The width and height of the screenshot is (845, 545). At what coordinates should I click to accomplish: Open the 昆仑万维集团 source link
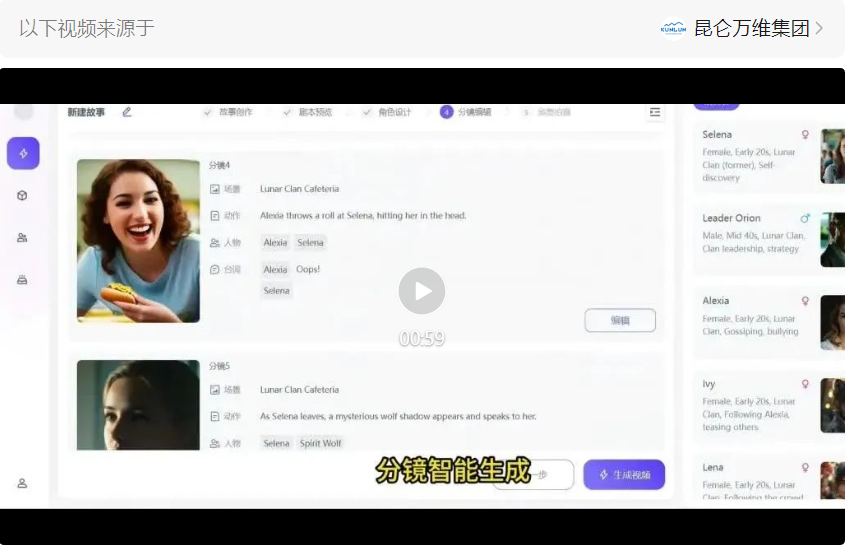[751, 28]
